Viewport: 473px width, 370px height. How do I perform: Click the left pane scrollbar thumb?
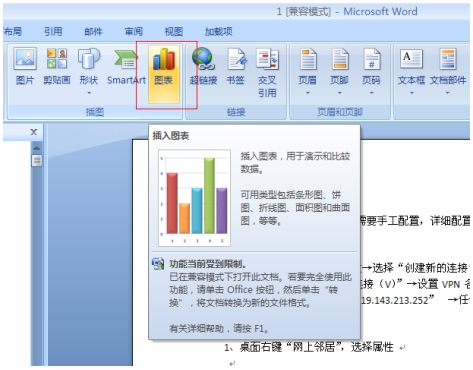tap(37, 161)
